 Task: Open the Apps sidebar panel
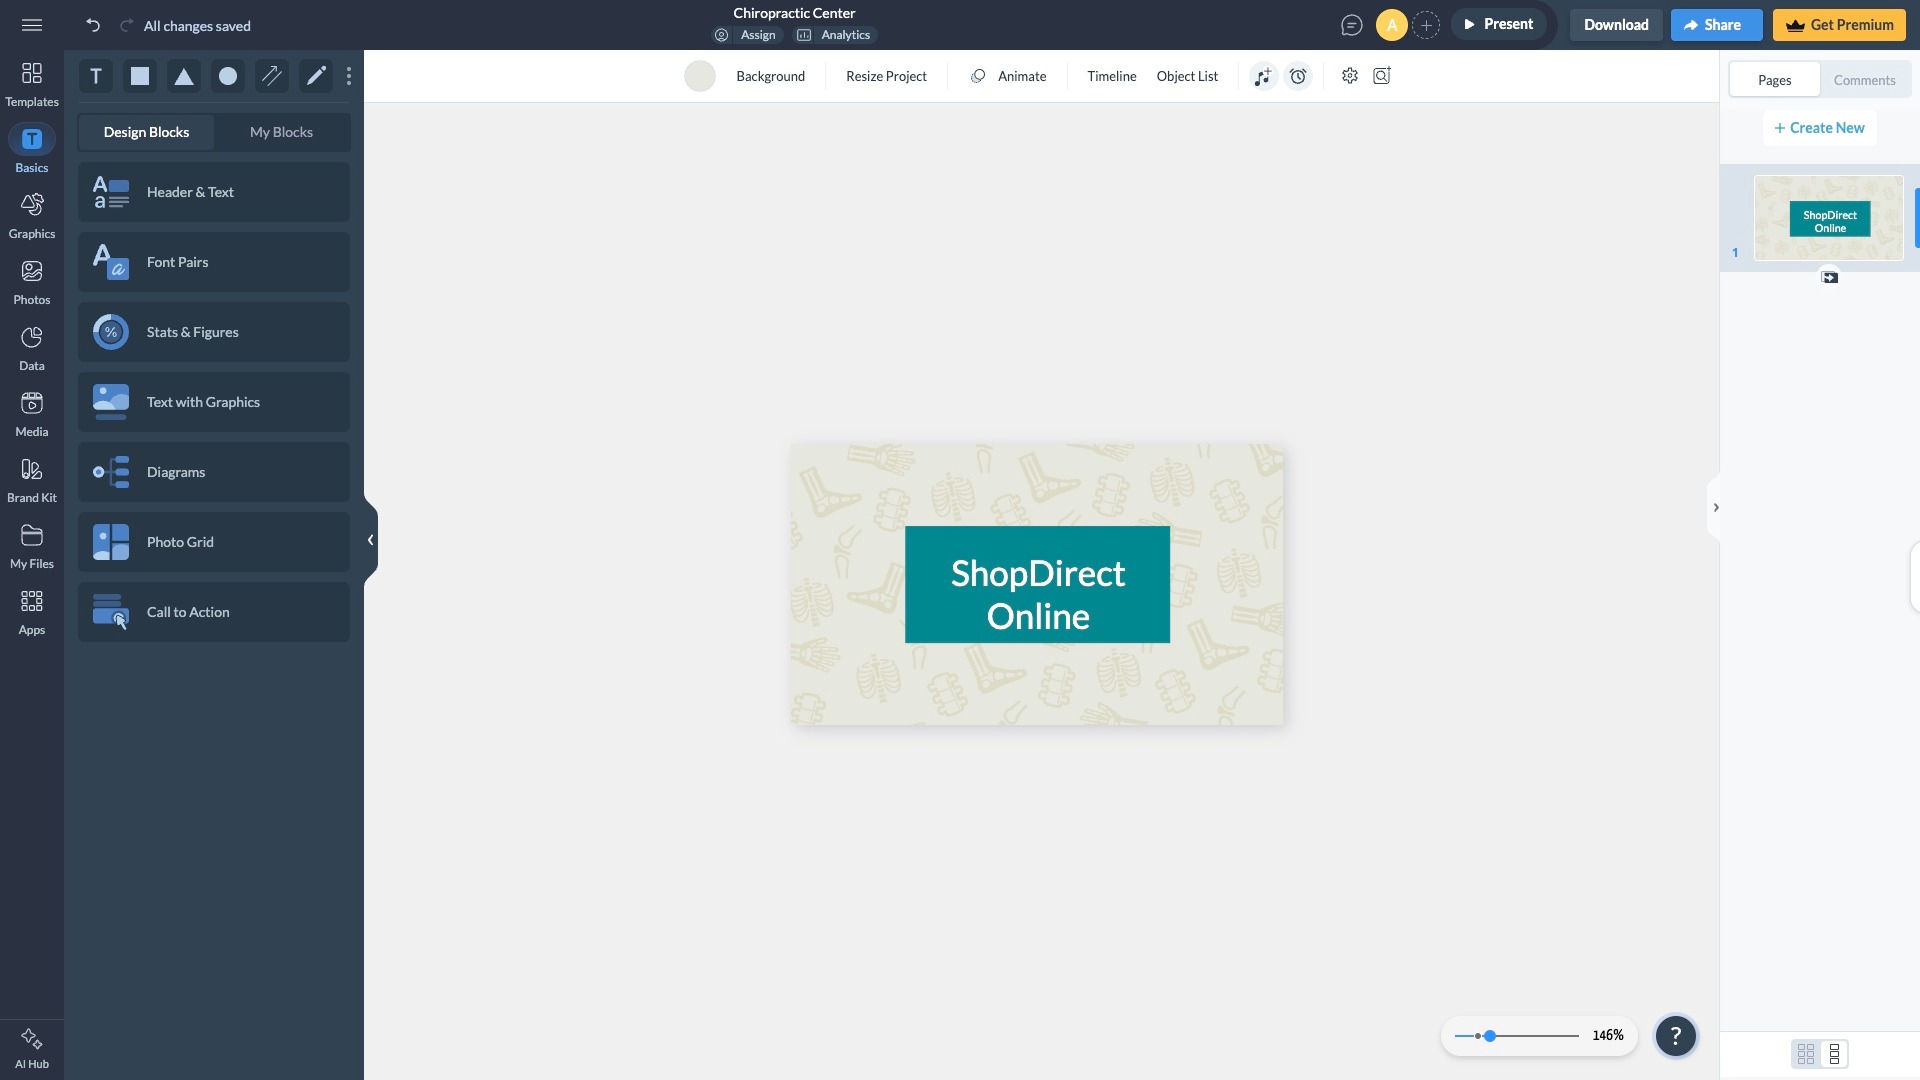32,612
